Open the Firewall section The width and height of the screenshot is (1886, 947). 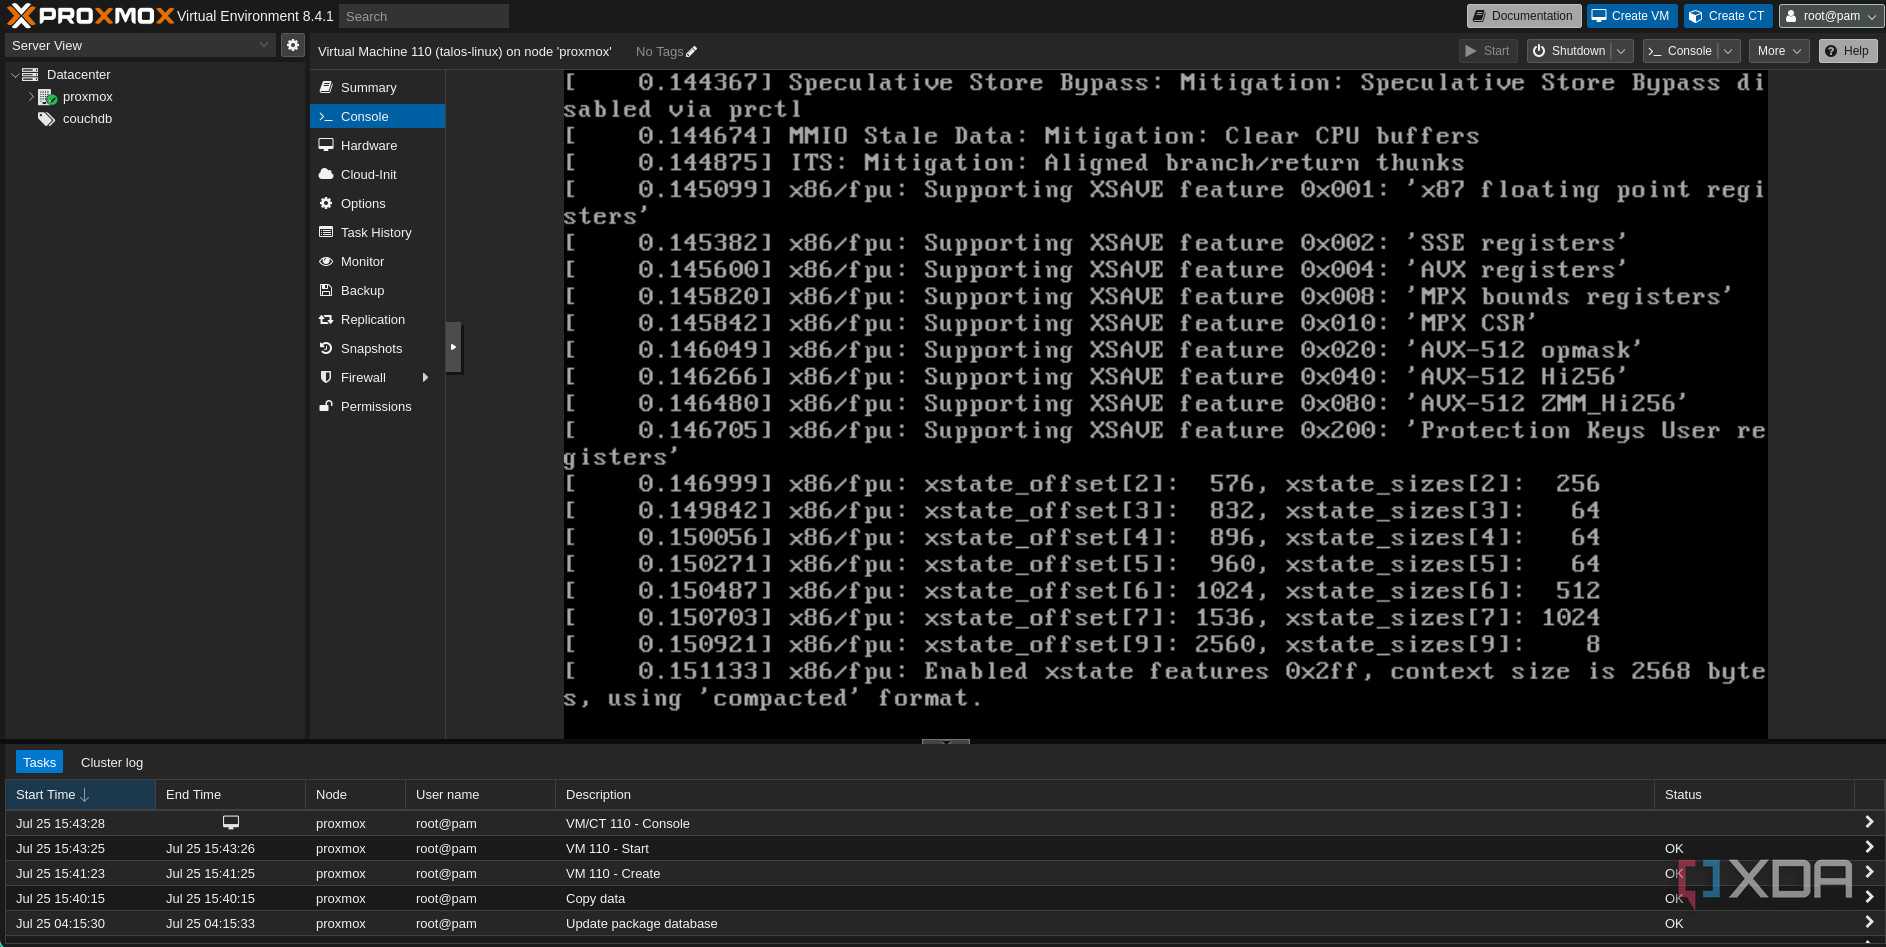pos(377,378)
